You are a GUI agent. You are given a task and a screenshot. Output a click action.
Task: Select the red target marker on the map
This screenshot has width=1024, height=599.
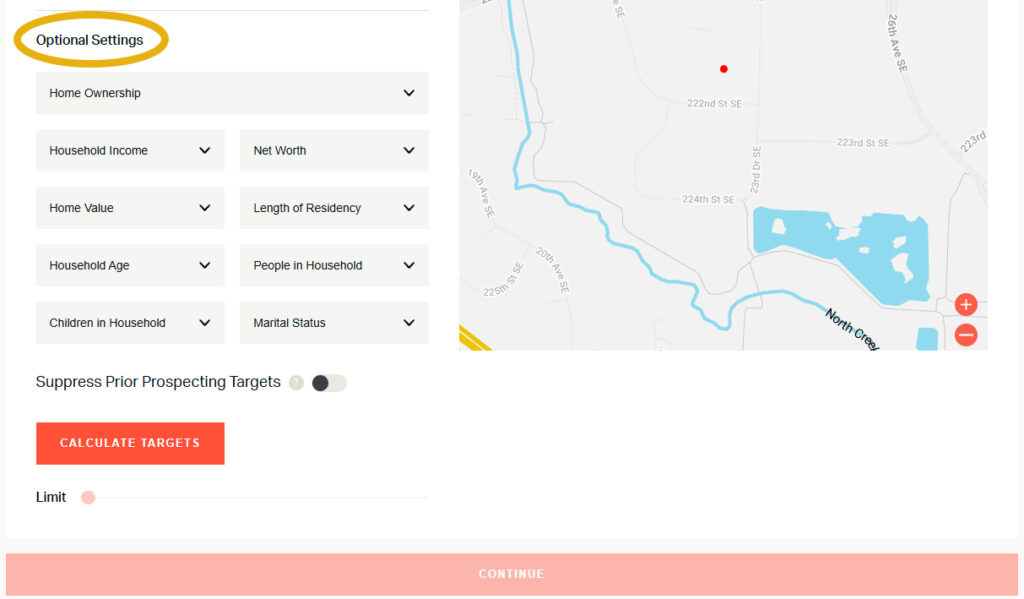click(723, 68)
